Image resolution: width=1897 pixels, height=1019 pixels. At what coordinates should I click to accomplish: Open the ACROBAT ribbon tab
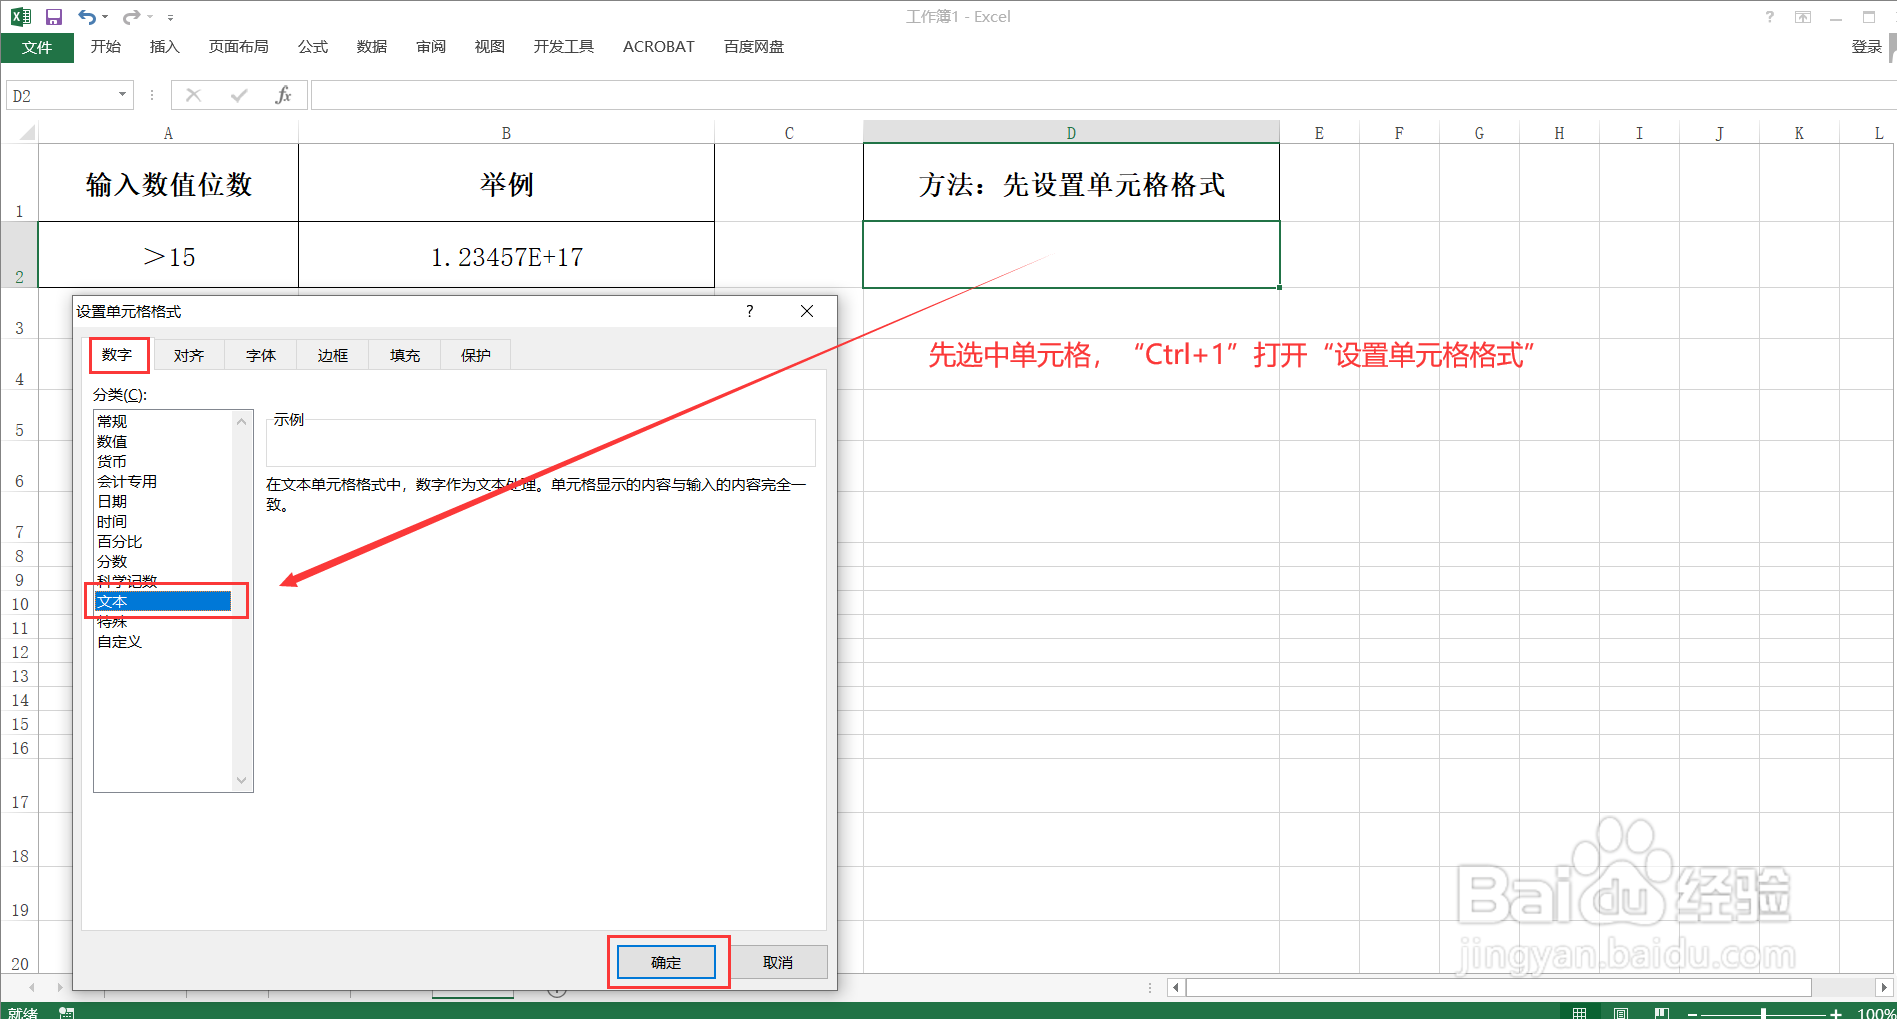tap(659, 47)
